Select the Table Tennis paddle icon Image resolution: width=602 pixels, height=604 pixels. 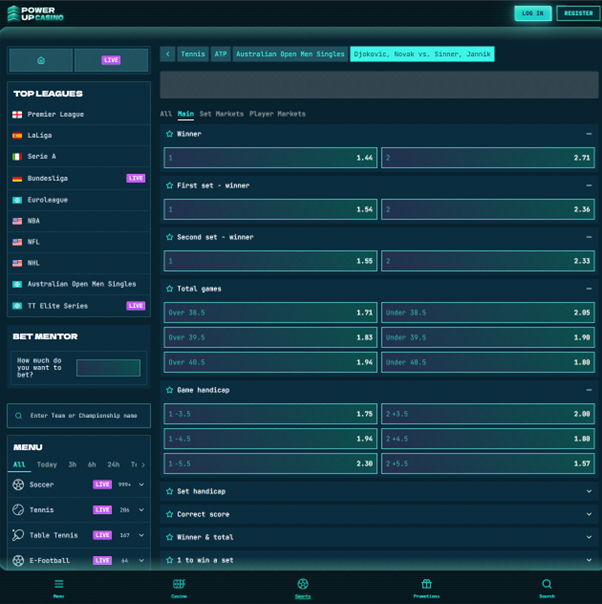18,535
